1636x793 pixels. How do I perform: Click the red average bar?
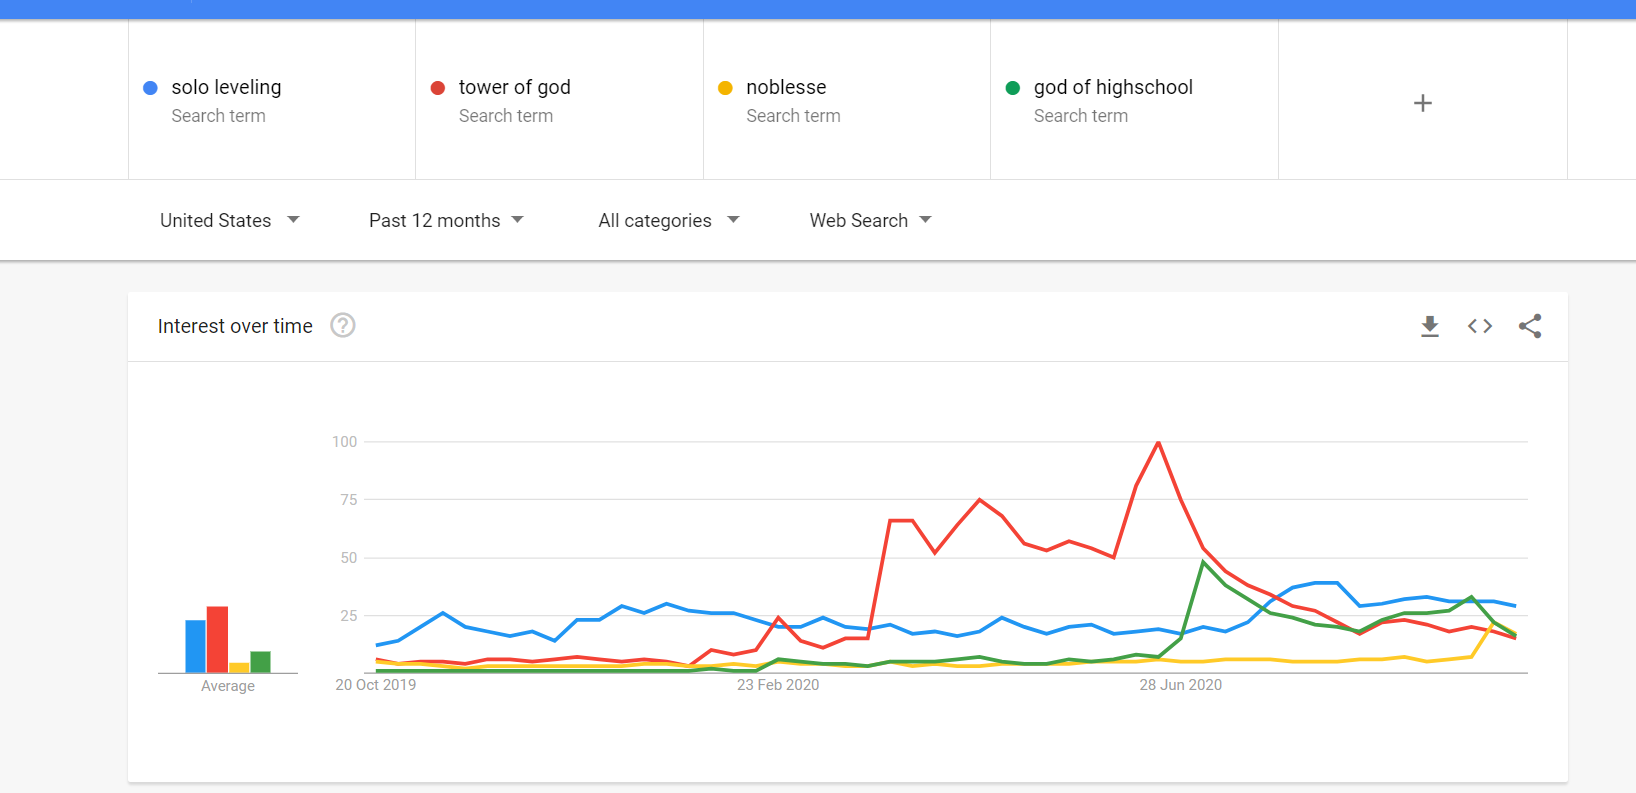(217, 640)
